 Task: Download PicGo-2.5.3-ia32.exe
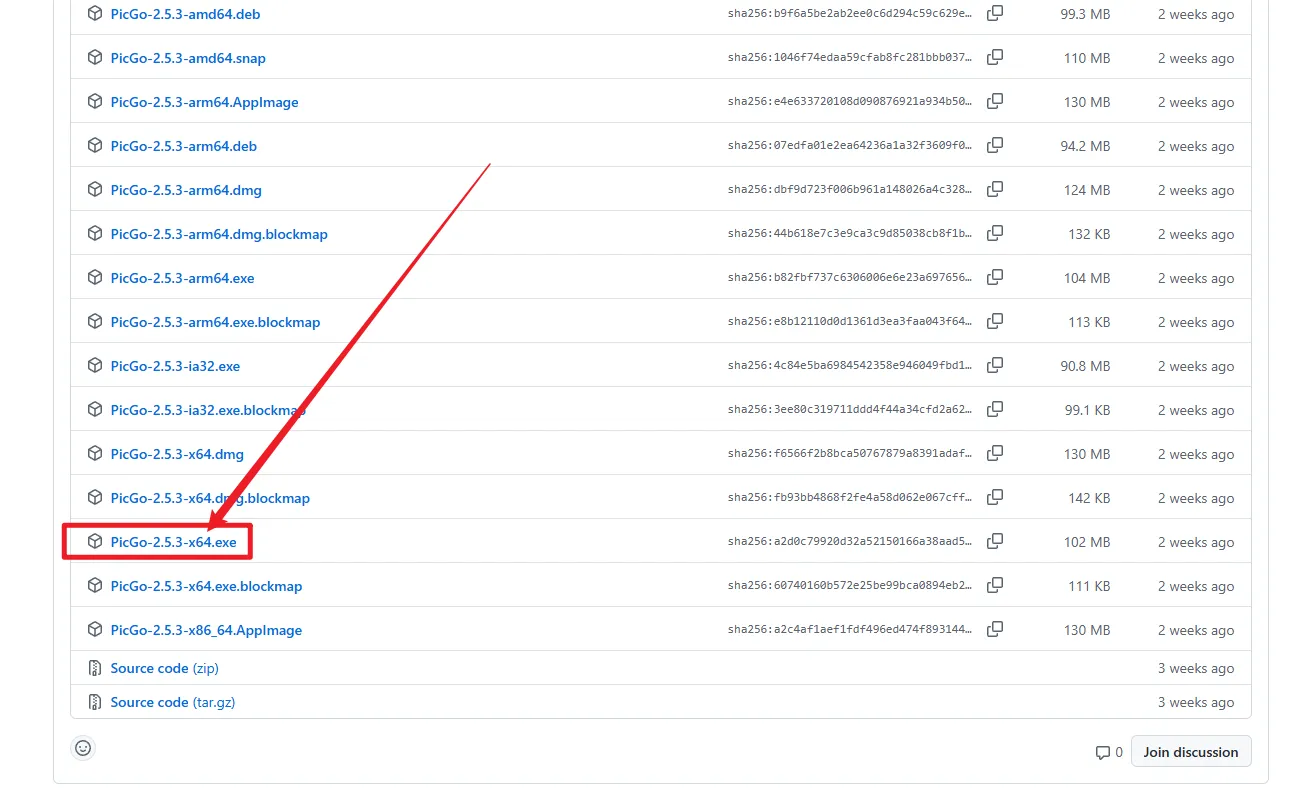(x=175, y=366)
